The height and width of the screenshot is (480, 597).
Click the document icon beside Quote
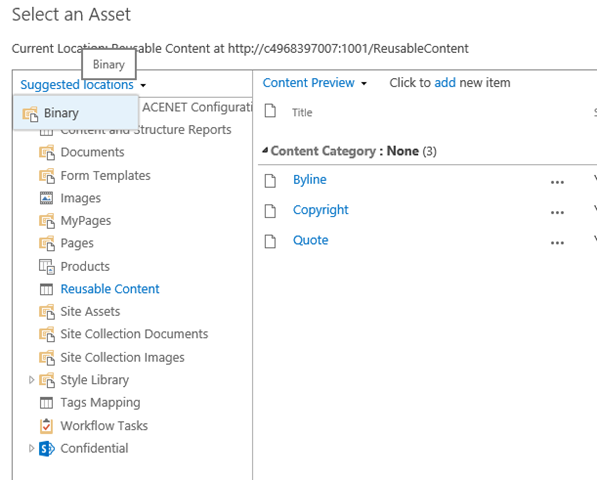270,241
